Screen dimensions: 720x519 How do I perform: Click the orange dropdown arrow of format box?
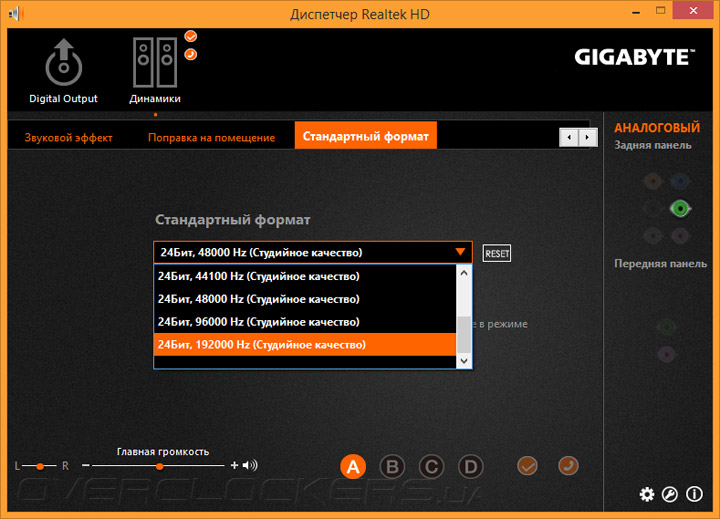point(460,252)
